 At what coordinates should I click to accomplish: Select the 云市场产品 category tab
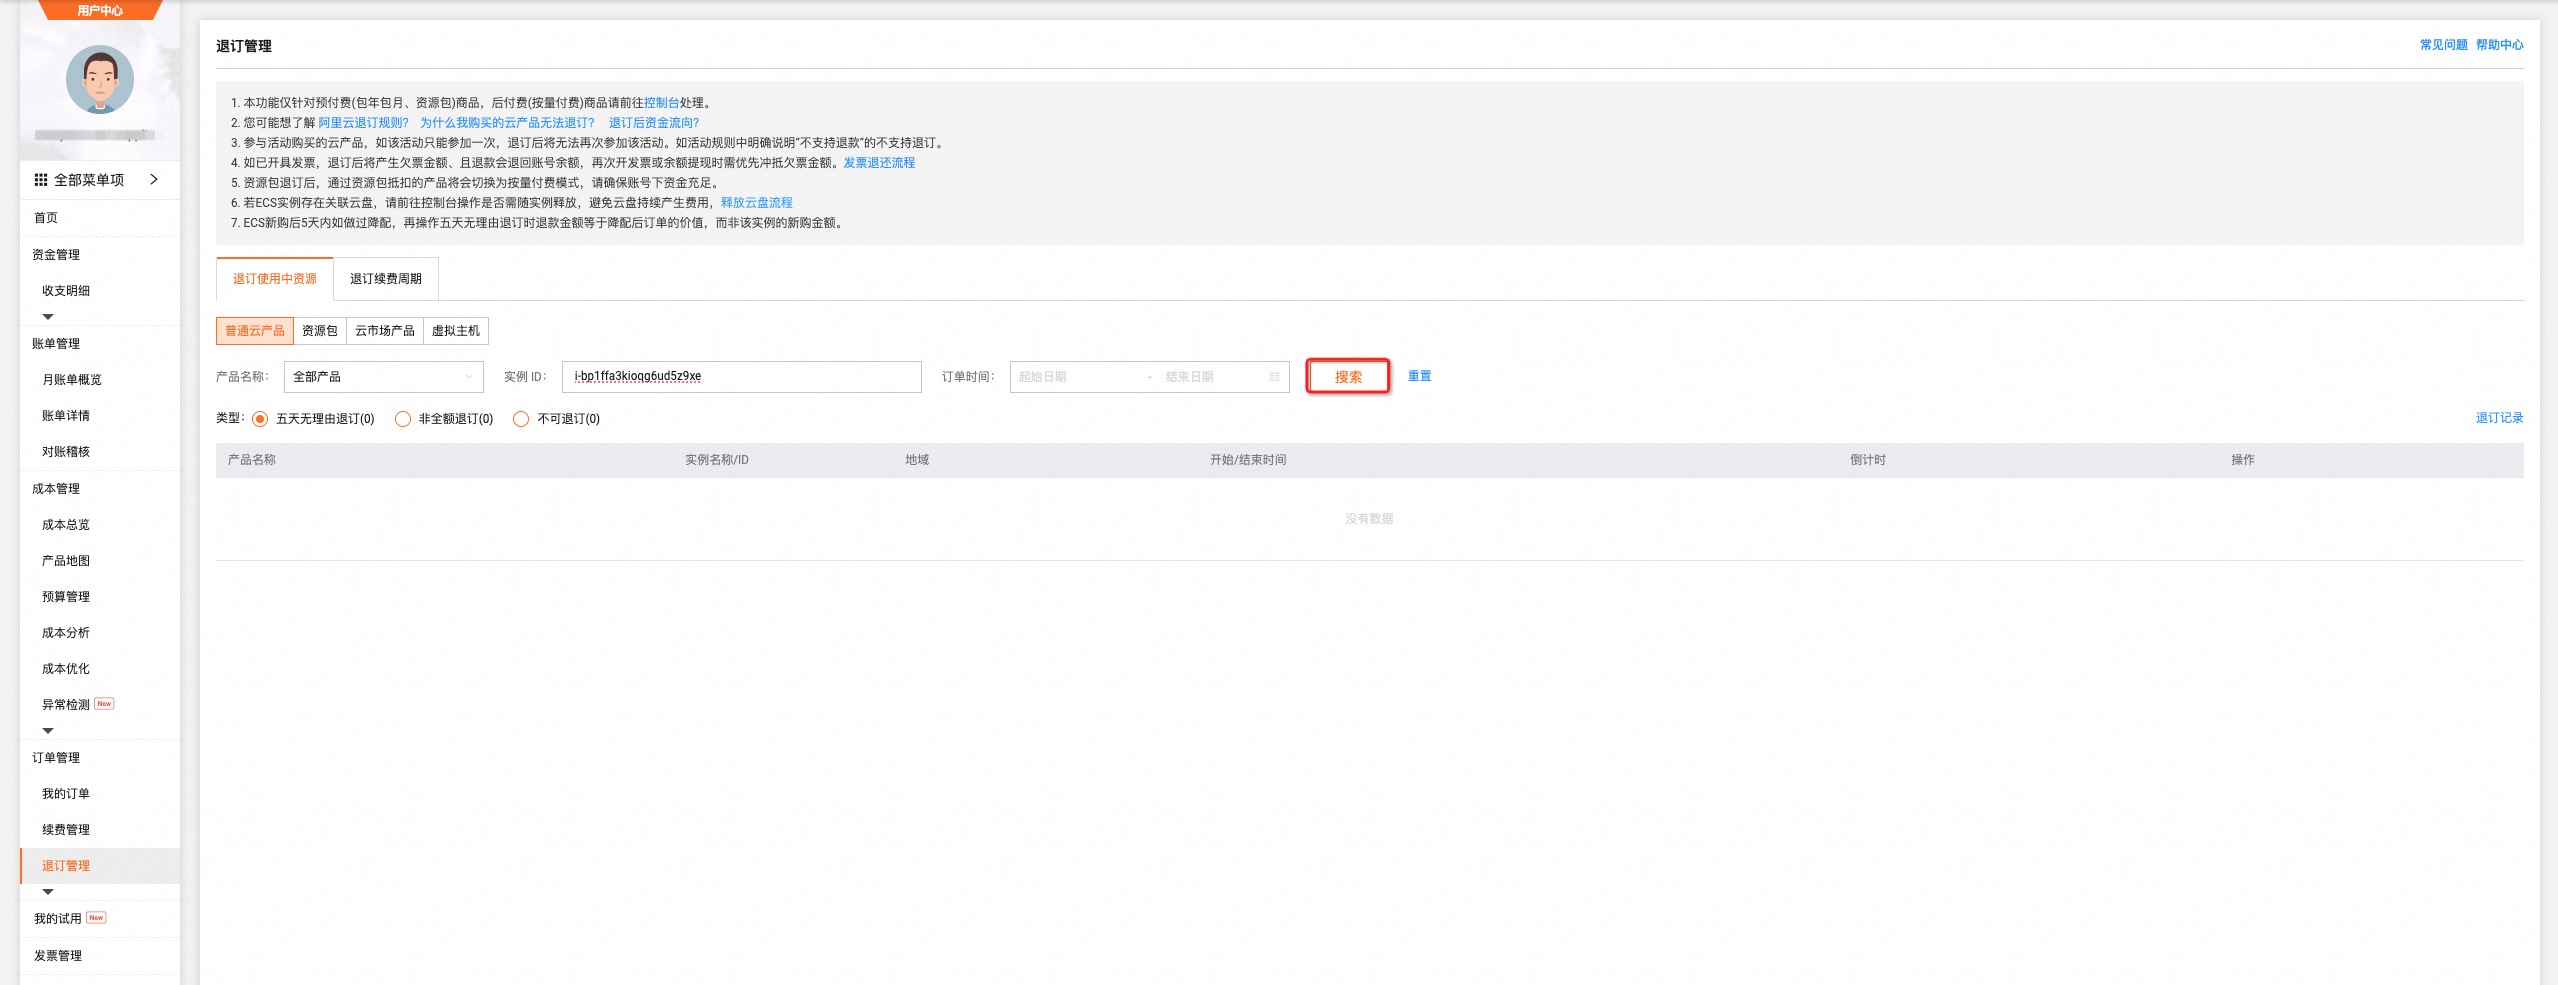tap(385, 331)
